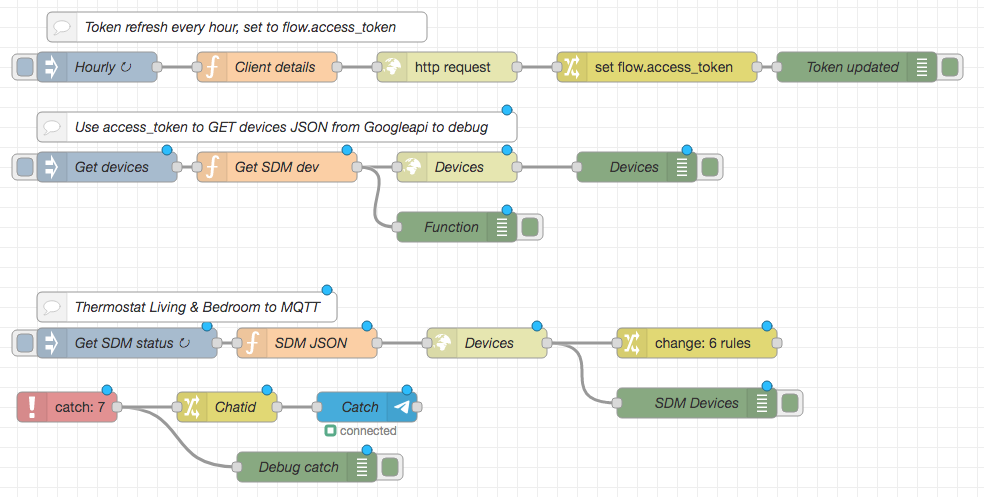
Task: Click the Get SDM status arrow icon
Action: (x=50, y=343)
